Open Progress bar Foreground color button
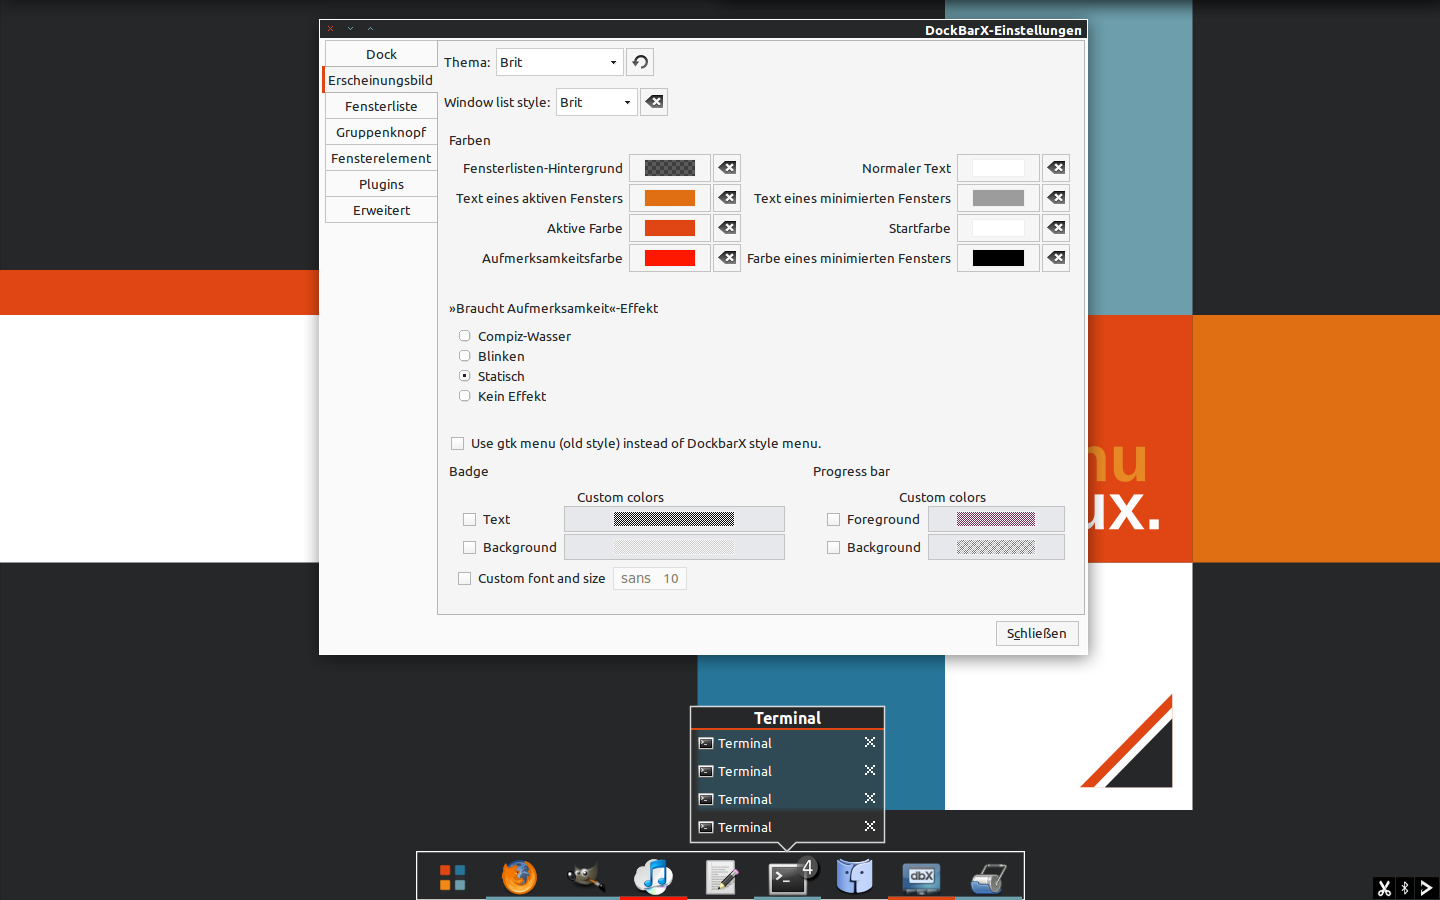1440x900 pixels. pyautogui.click(x=996, y=519)
